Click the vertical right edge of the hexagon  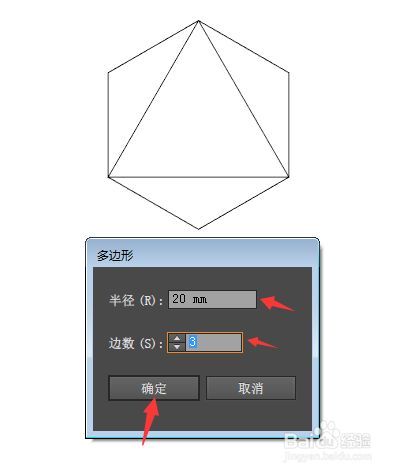click(x=289, y=124)
